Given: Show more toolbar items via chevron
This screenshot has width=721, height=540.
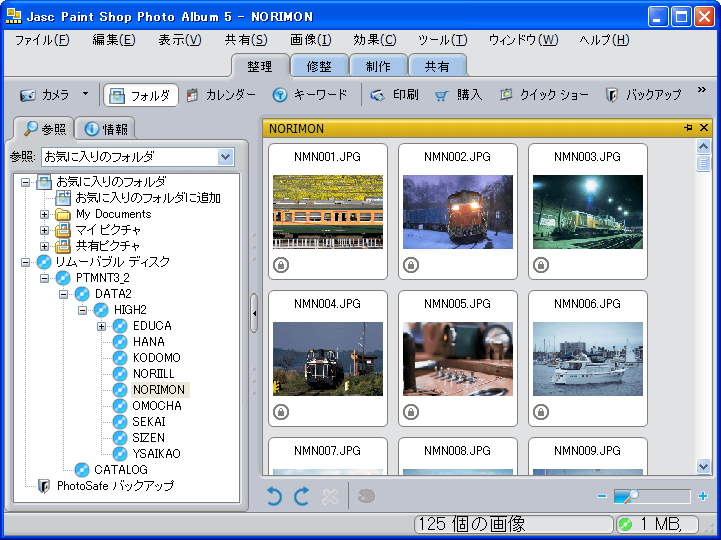Looking at the screenshot, I should pos(701,90).
